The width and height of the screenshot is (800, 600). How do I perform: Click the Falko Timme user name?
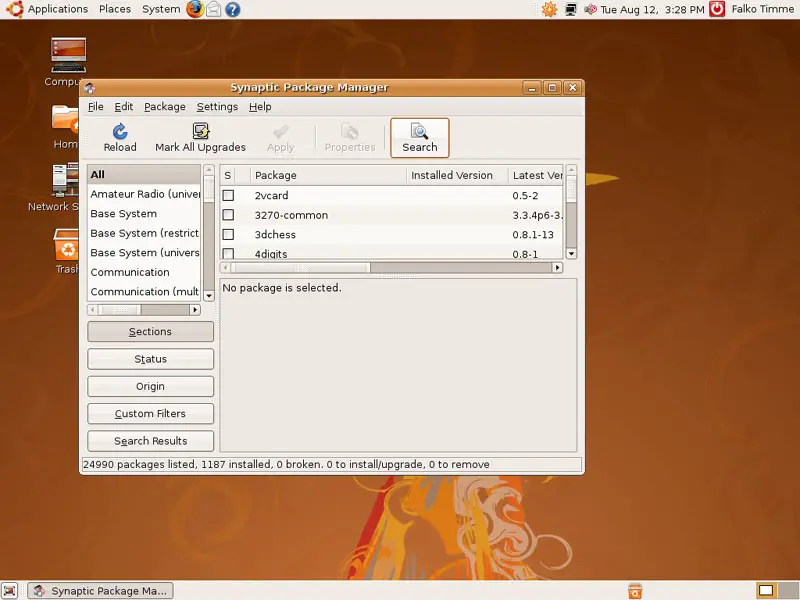pos(762,9)
